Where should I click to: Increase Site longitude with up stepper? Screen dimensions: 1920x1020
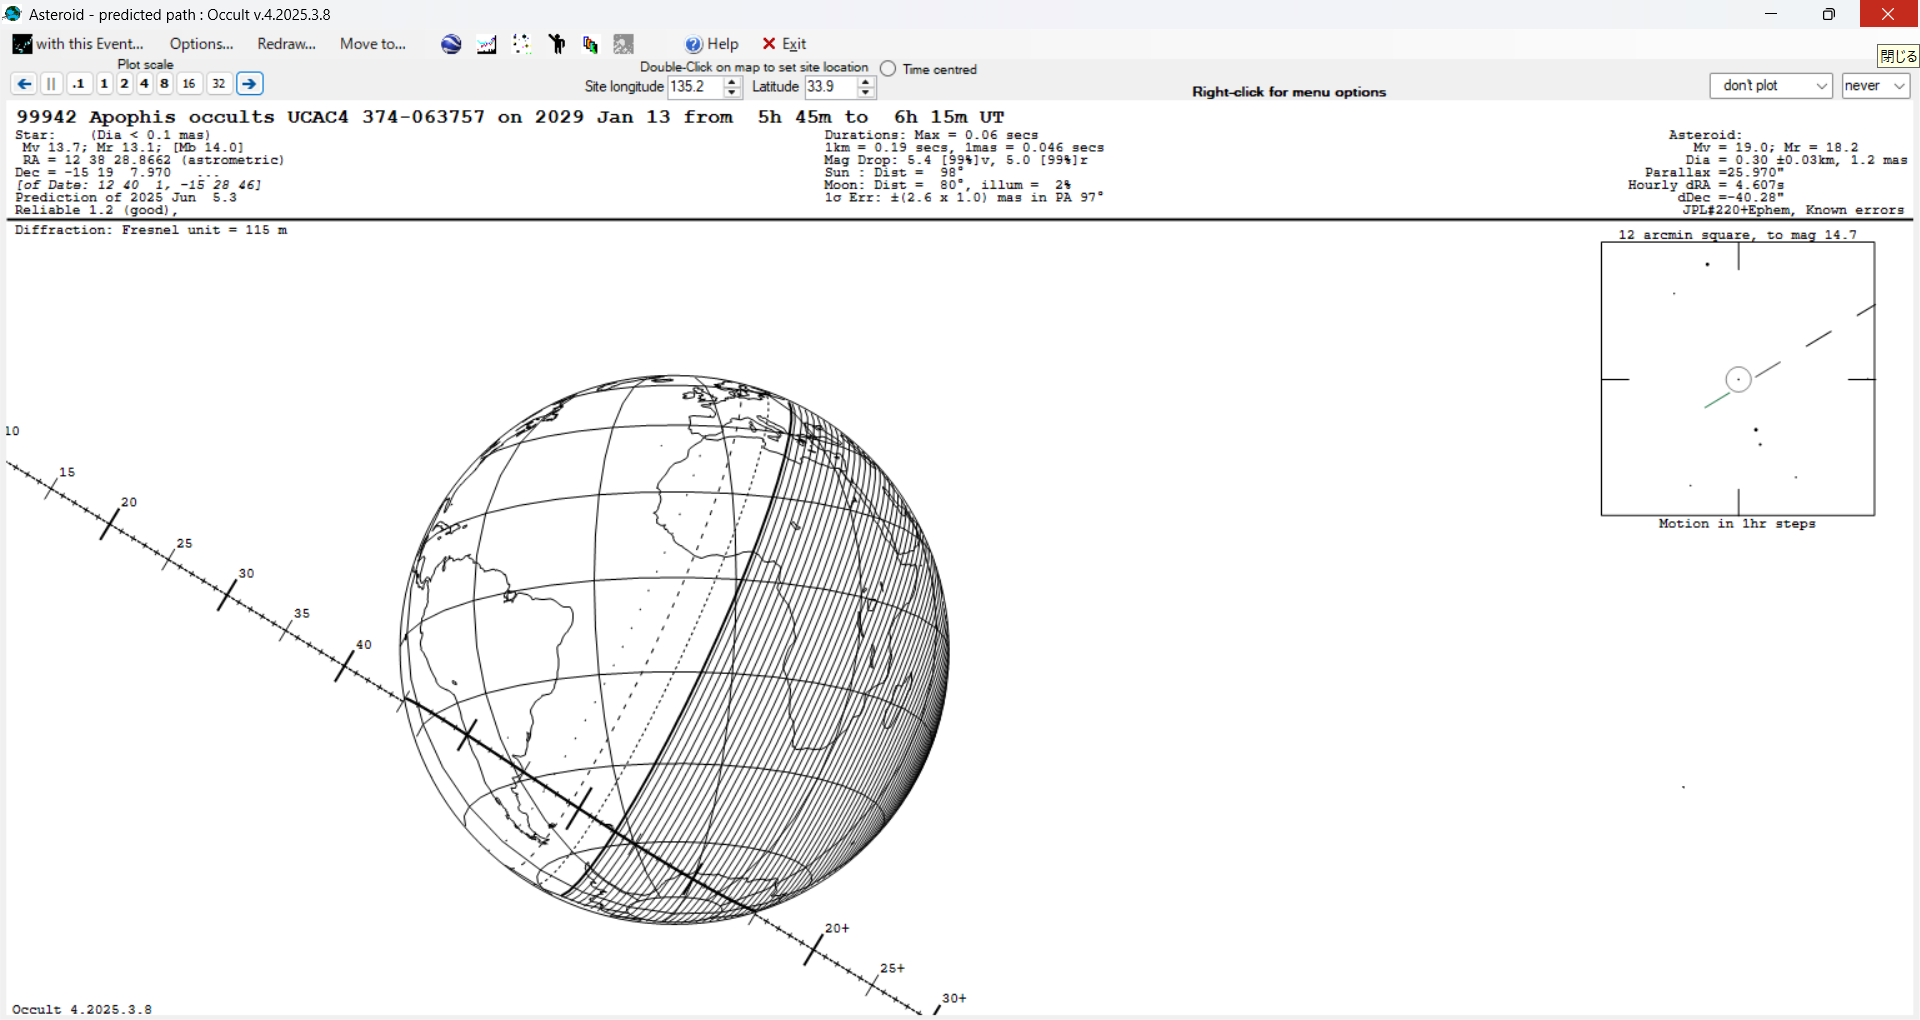(732, 82)
